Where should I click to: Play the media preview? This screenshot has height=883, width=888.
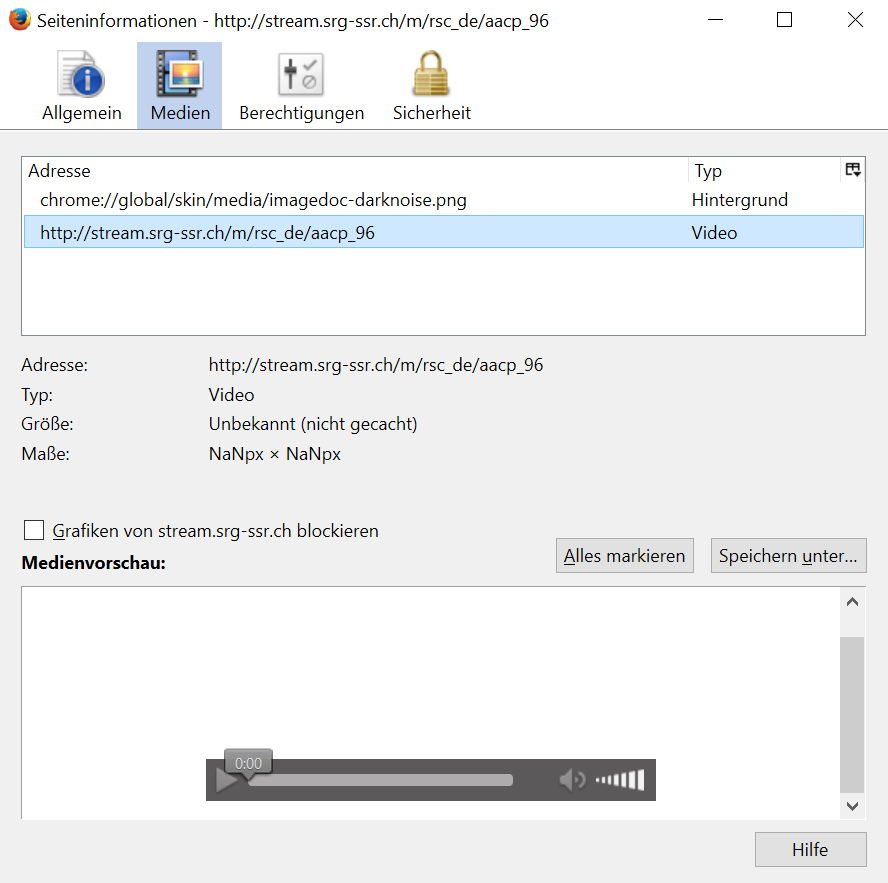point(227,780)
